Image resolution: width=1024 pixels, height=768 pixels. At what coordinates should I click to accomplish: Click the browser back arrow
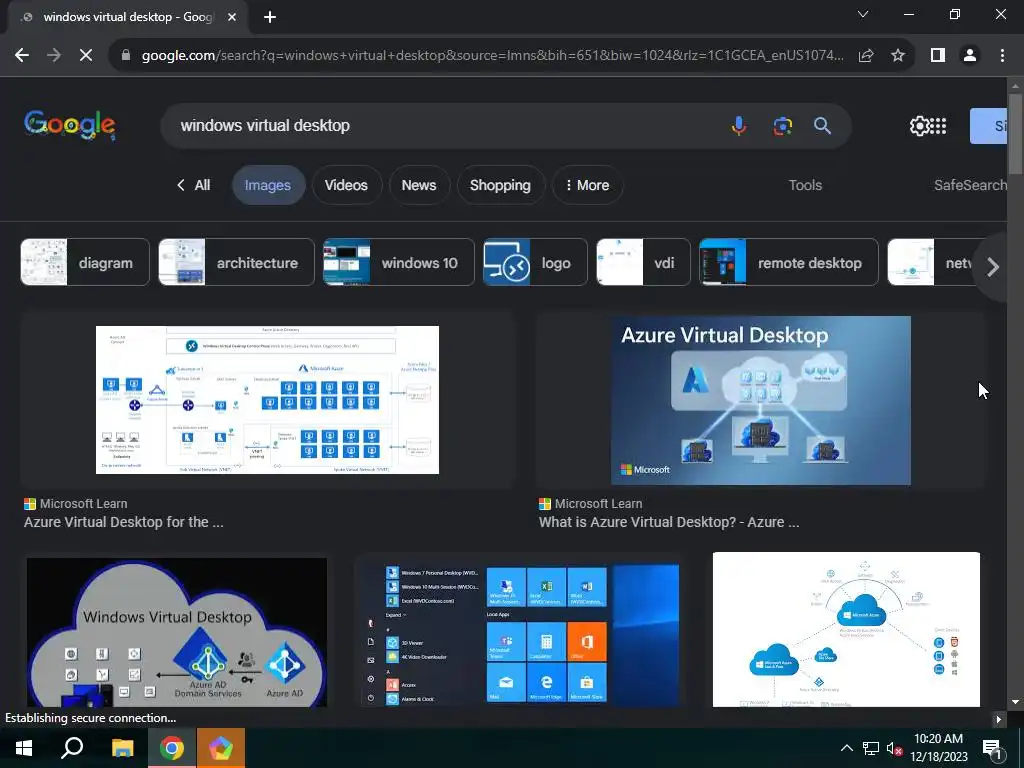tap(22, 56)
